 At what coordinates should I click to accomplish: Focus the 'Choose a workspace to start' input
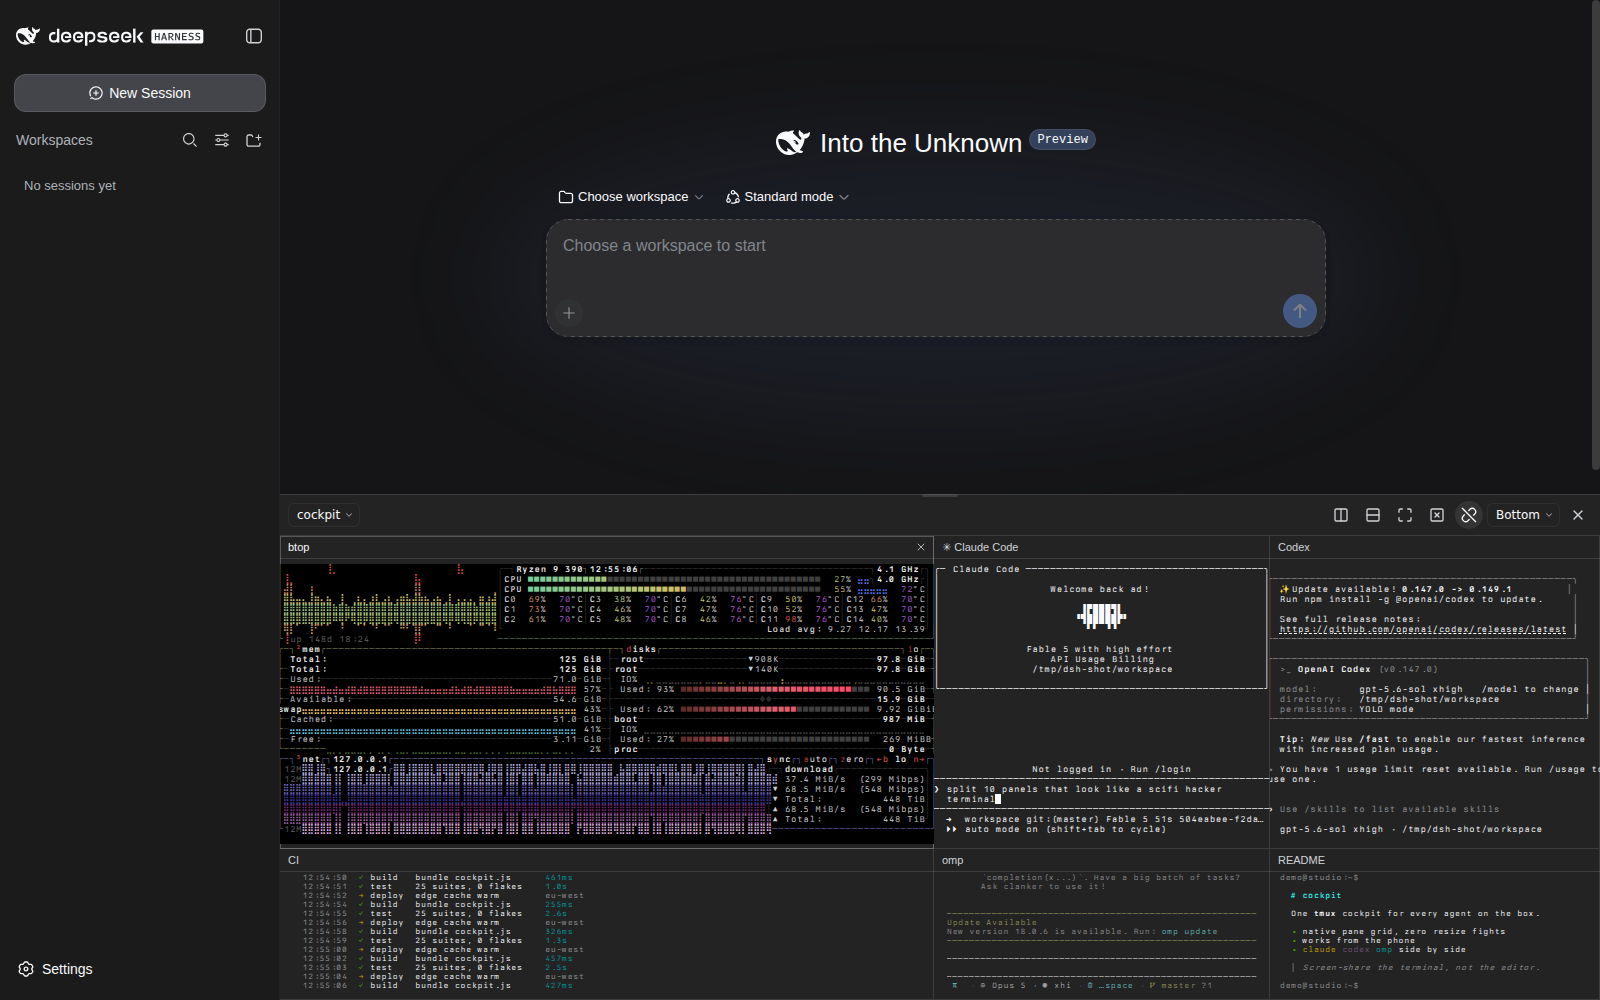936,278
